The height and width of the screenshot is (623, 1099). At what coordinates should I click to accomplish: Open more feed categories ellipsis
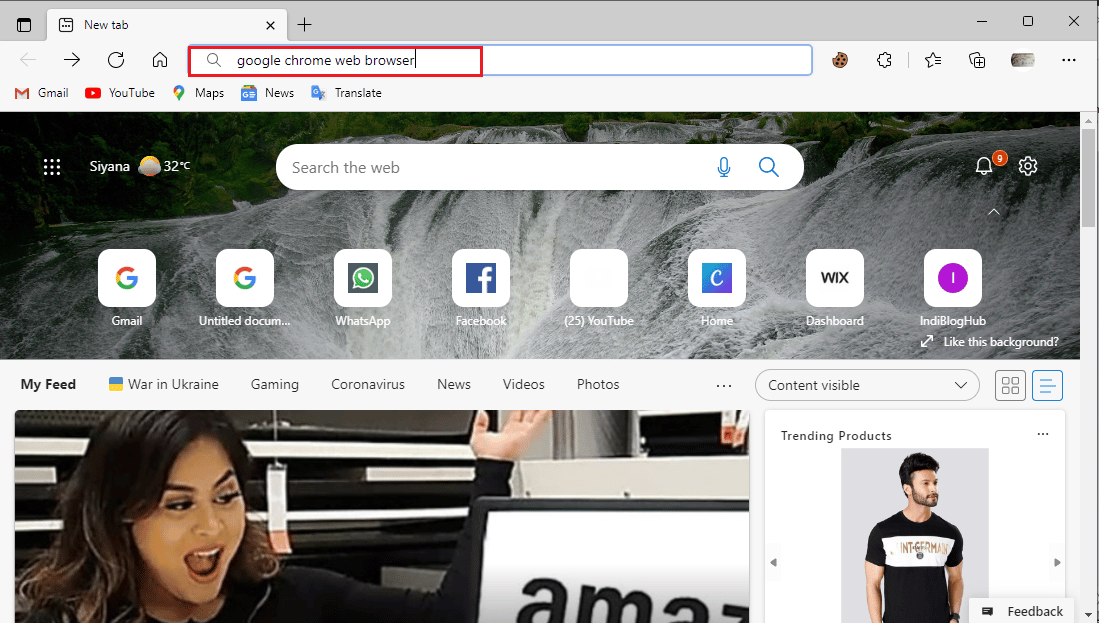coord(724,385)
